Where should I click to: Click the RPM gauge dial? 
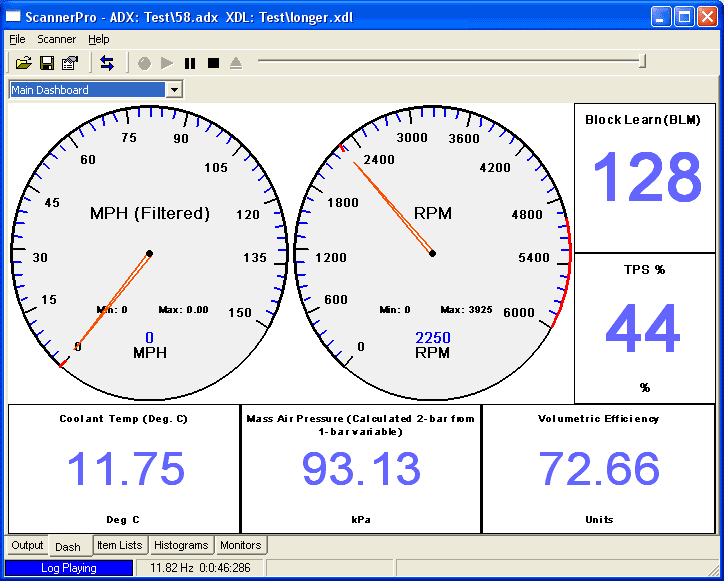pyautogui.click(x=432, y=253)
